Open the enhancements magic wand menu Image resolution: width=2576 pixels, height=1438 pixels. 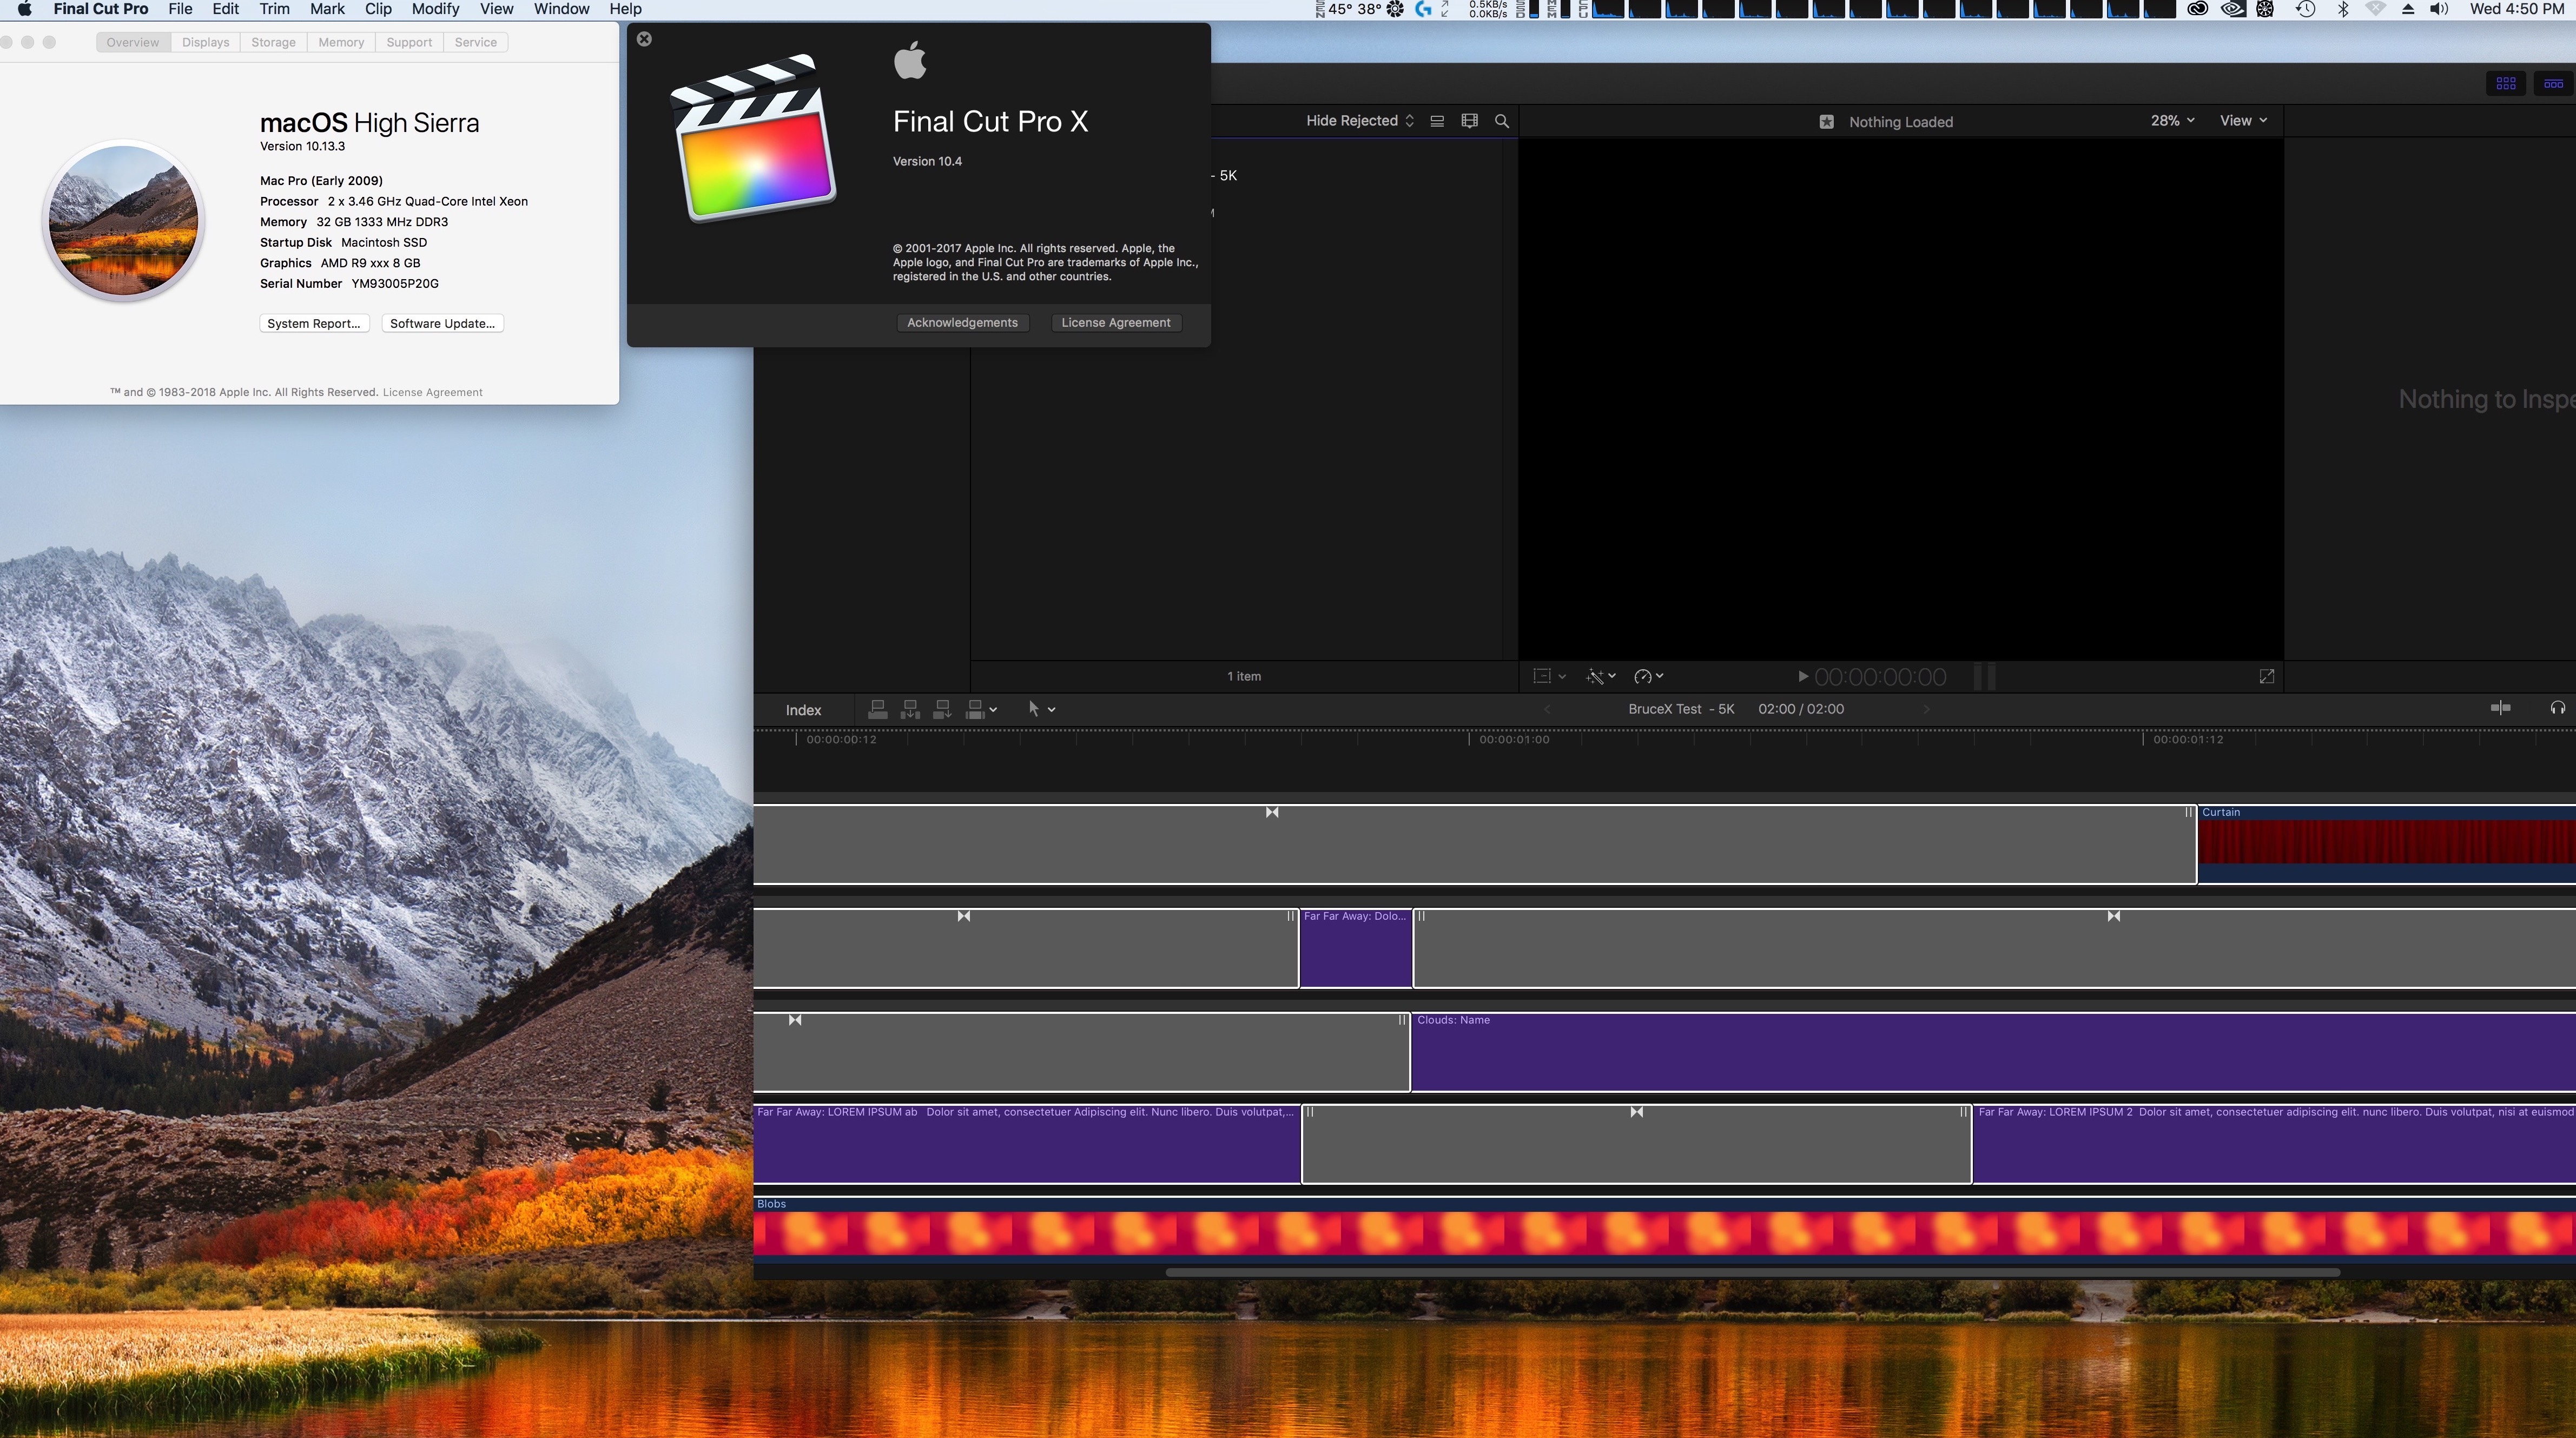point(1600,677)
